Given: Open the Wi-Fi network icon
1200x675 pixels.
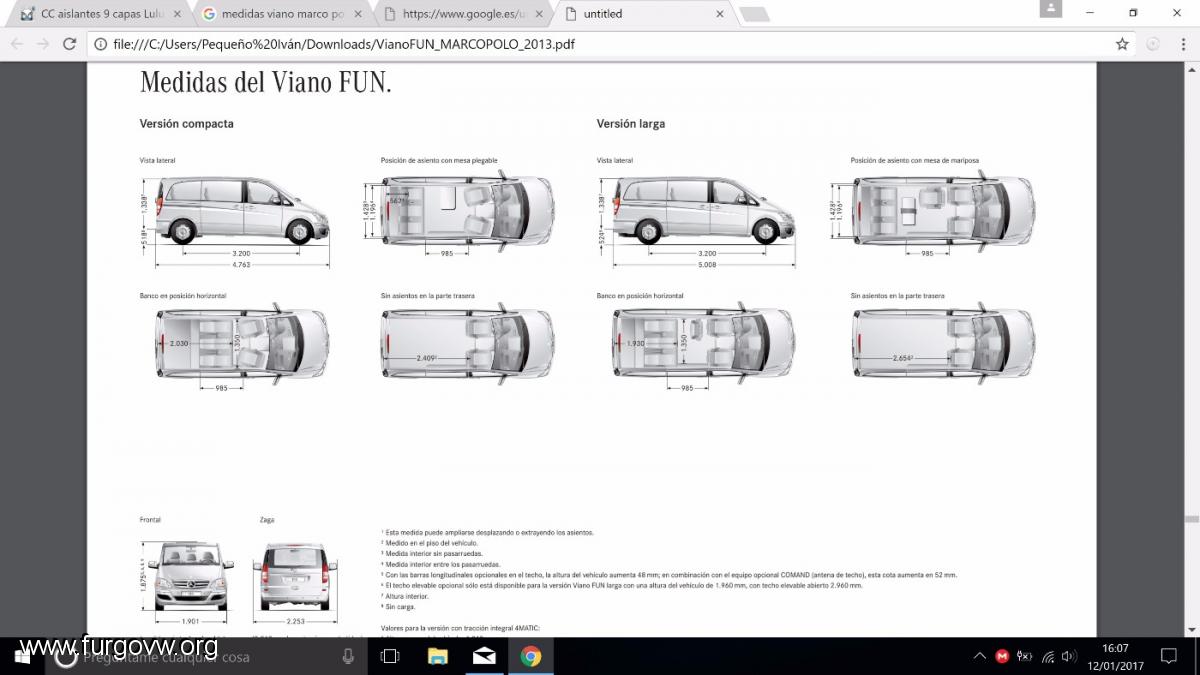Looking at the screenshot, I should click(x=1048, y=657).
